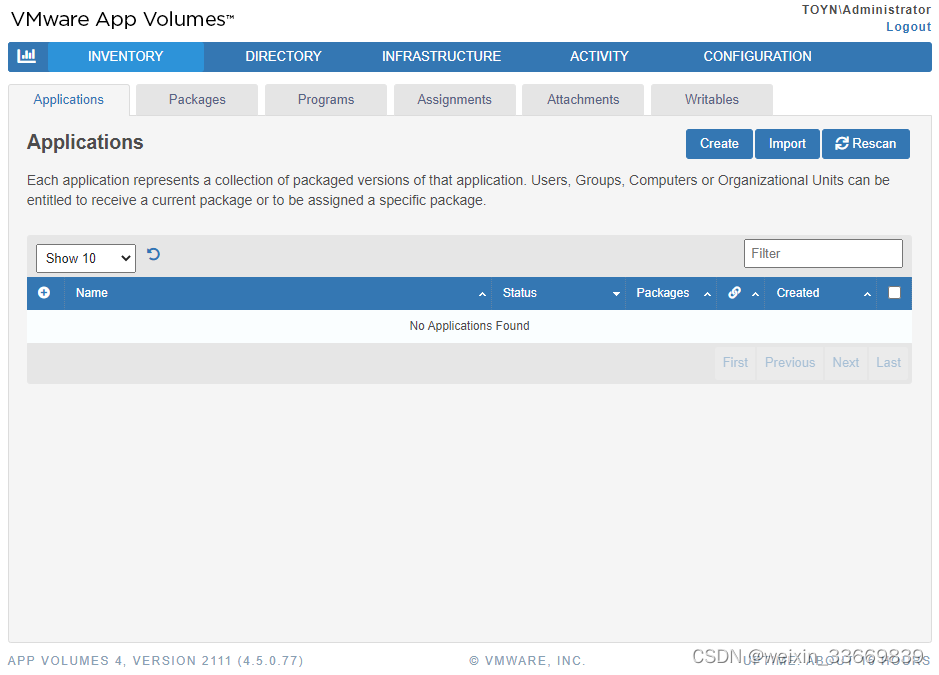The image size is (939, 675).
Task: Sort applications by Created column
Action: coord(820,293)
